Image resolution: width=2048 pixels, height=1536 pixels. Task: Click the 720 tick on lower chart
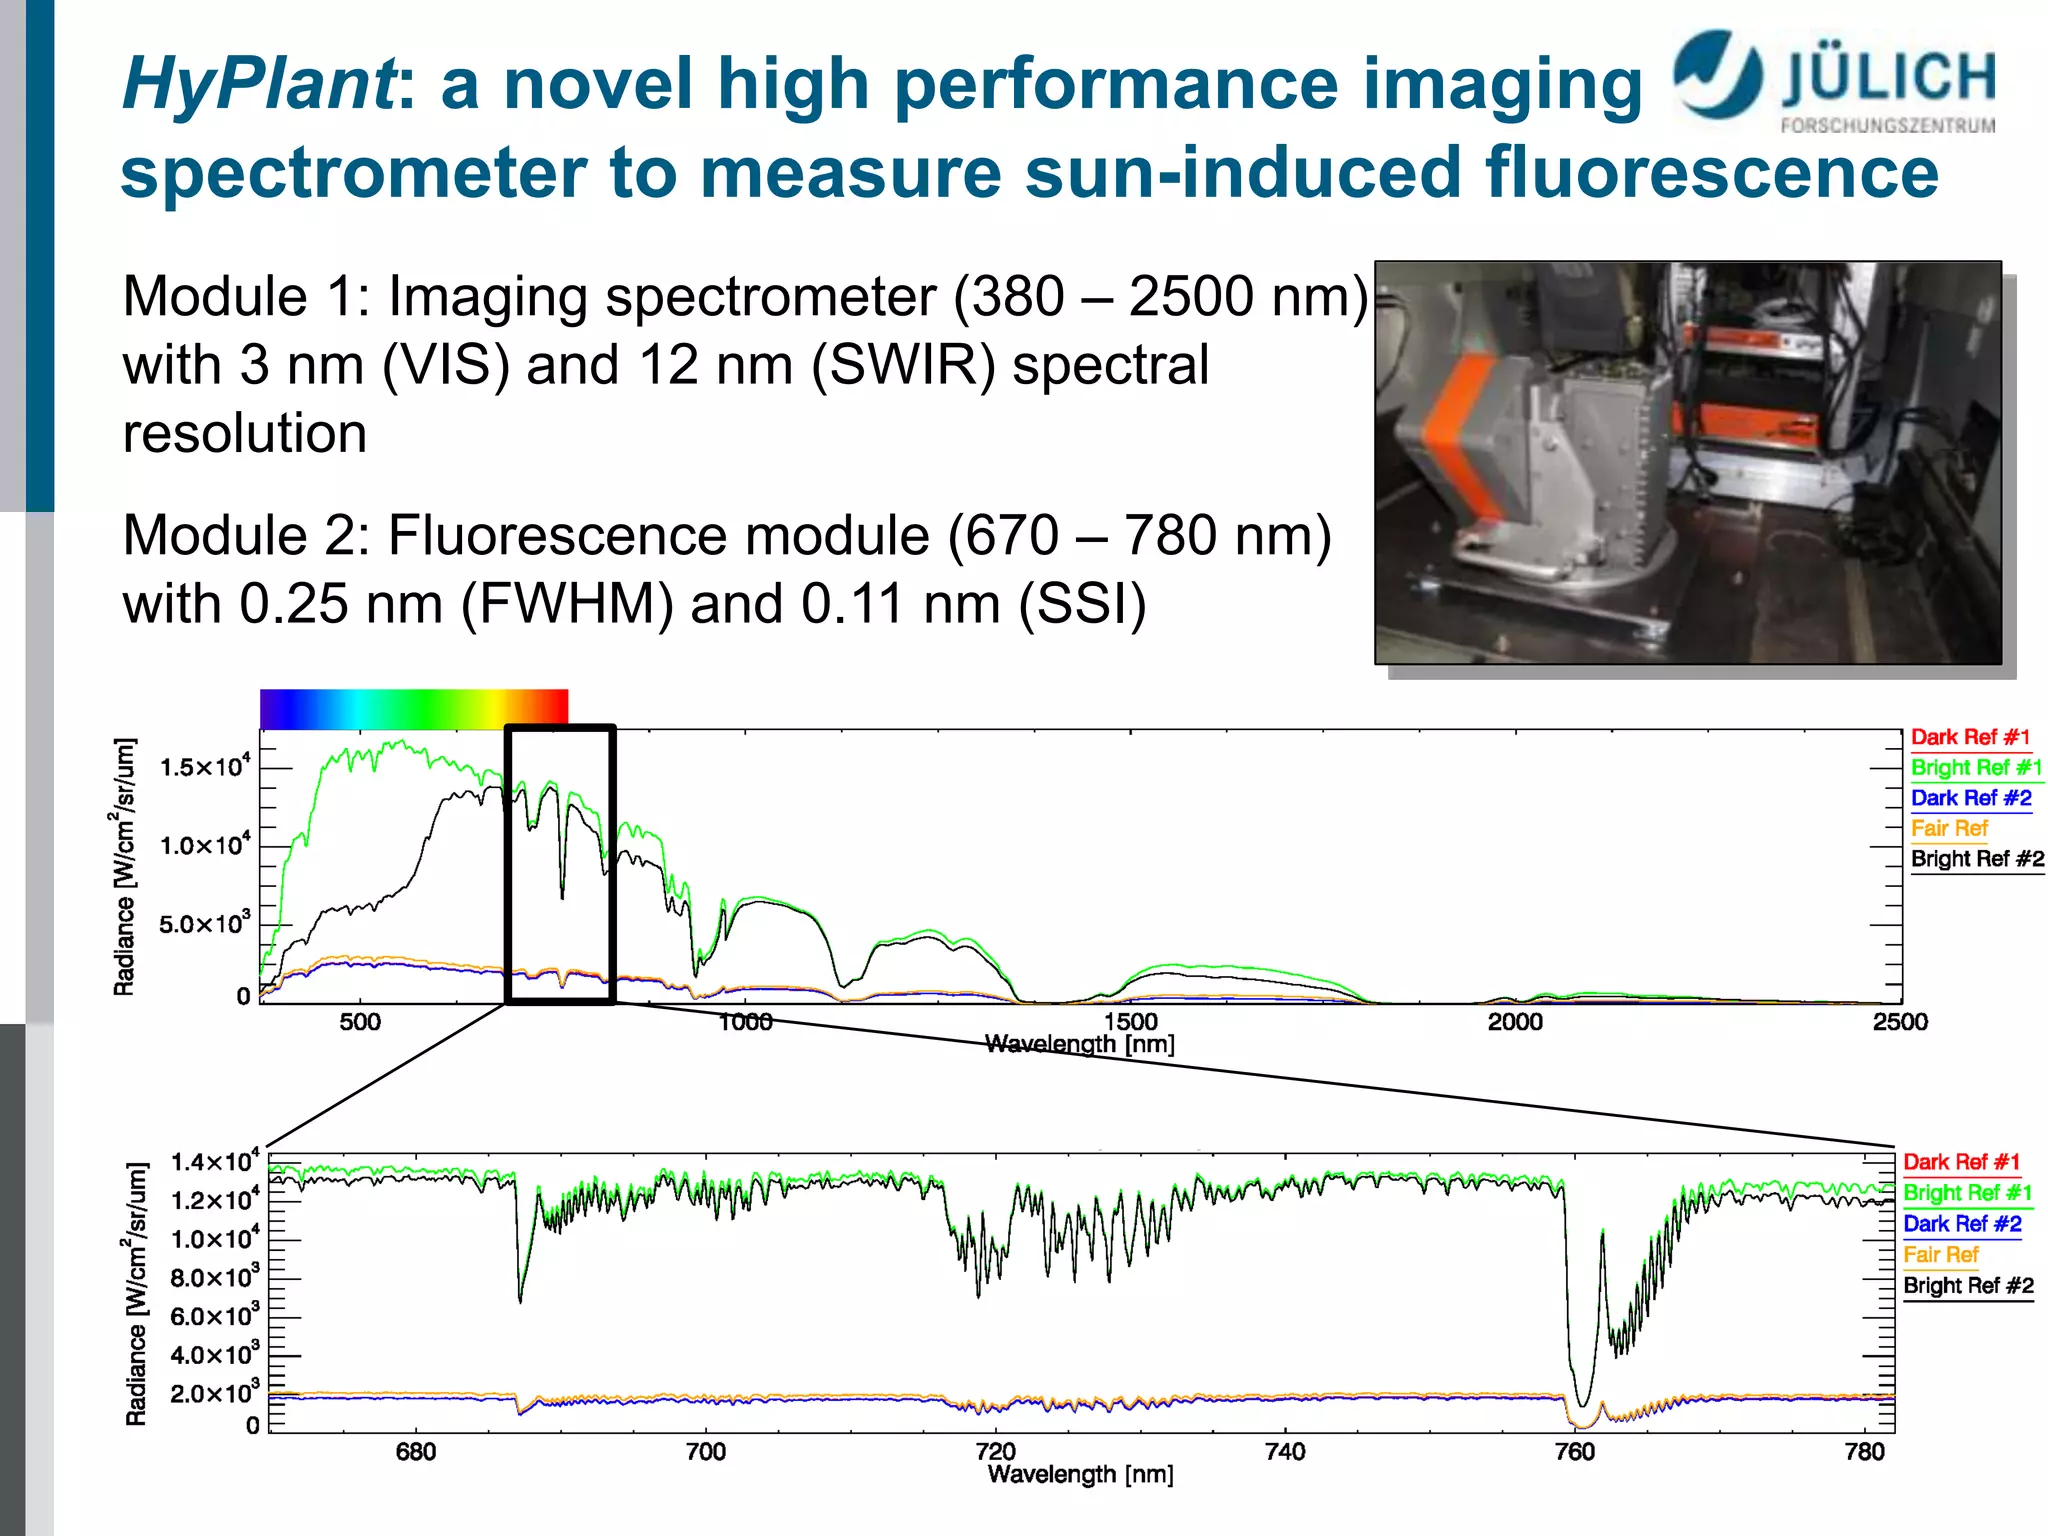point(996,1452)
